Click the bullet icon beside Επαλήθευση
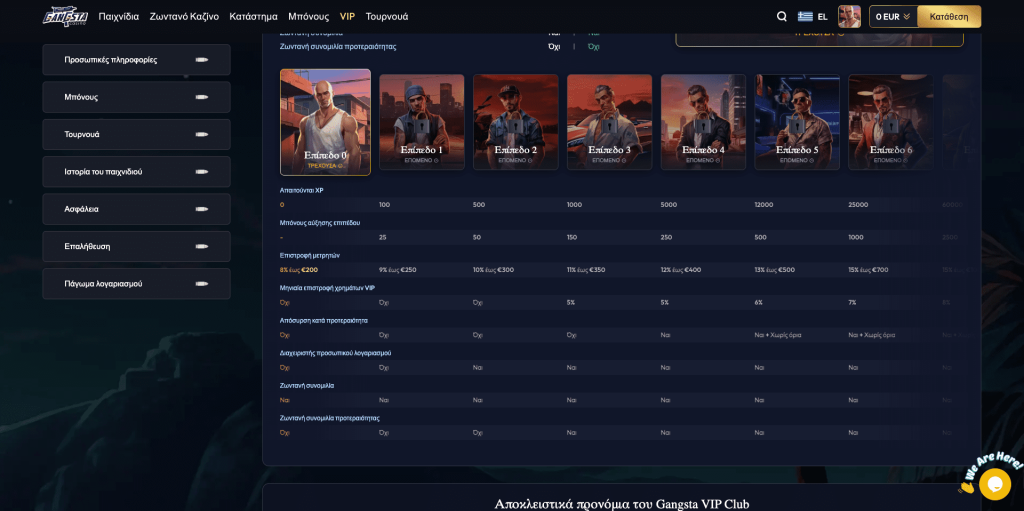The height and width of the screenshot is (511, 1024). [x=202, y=246]
